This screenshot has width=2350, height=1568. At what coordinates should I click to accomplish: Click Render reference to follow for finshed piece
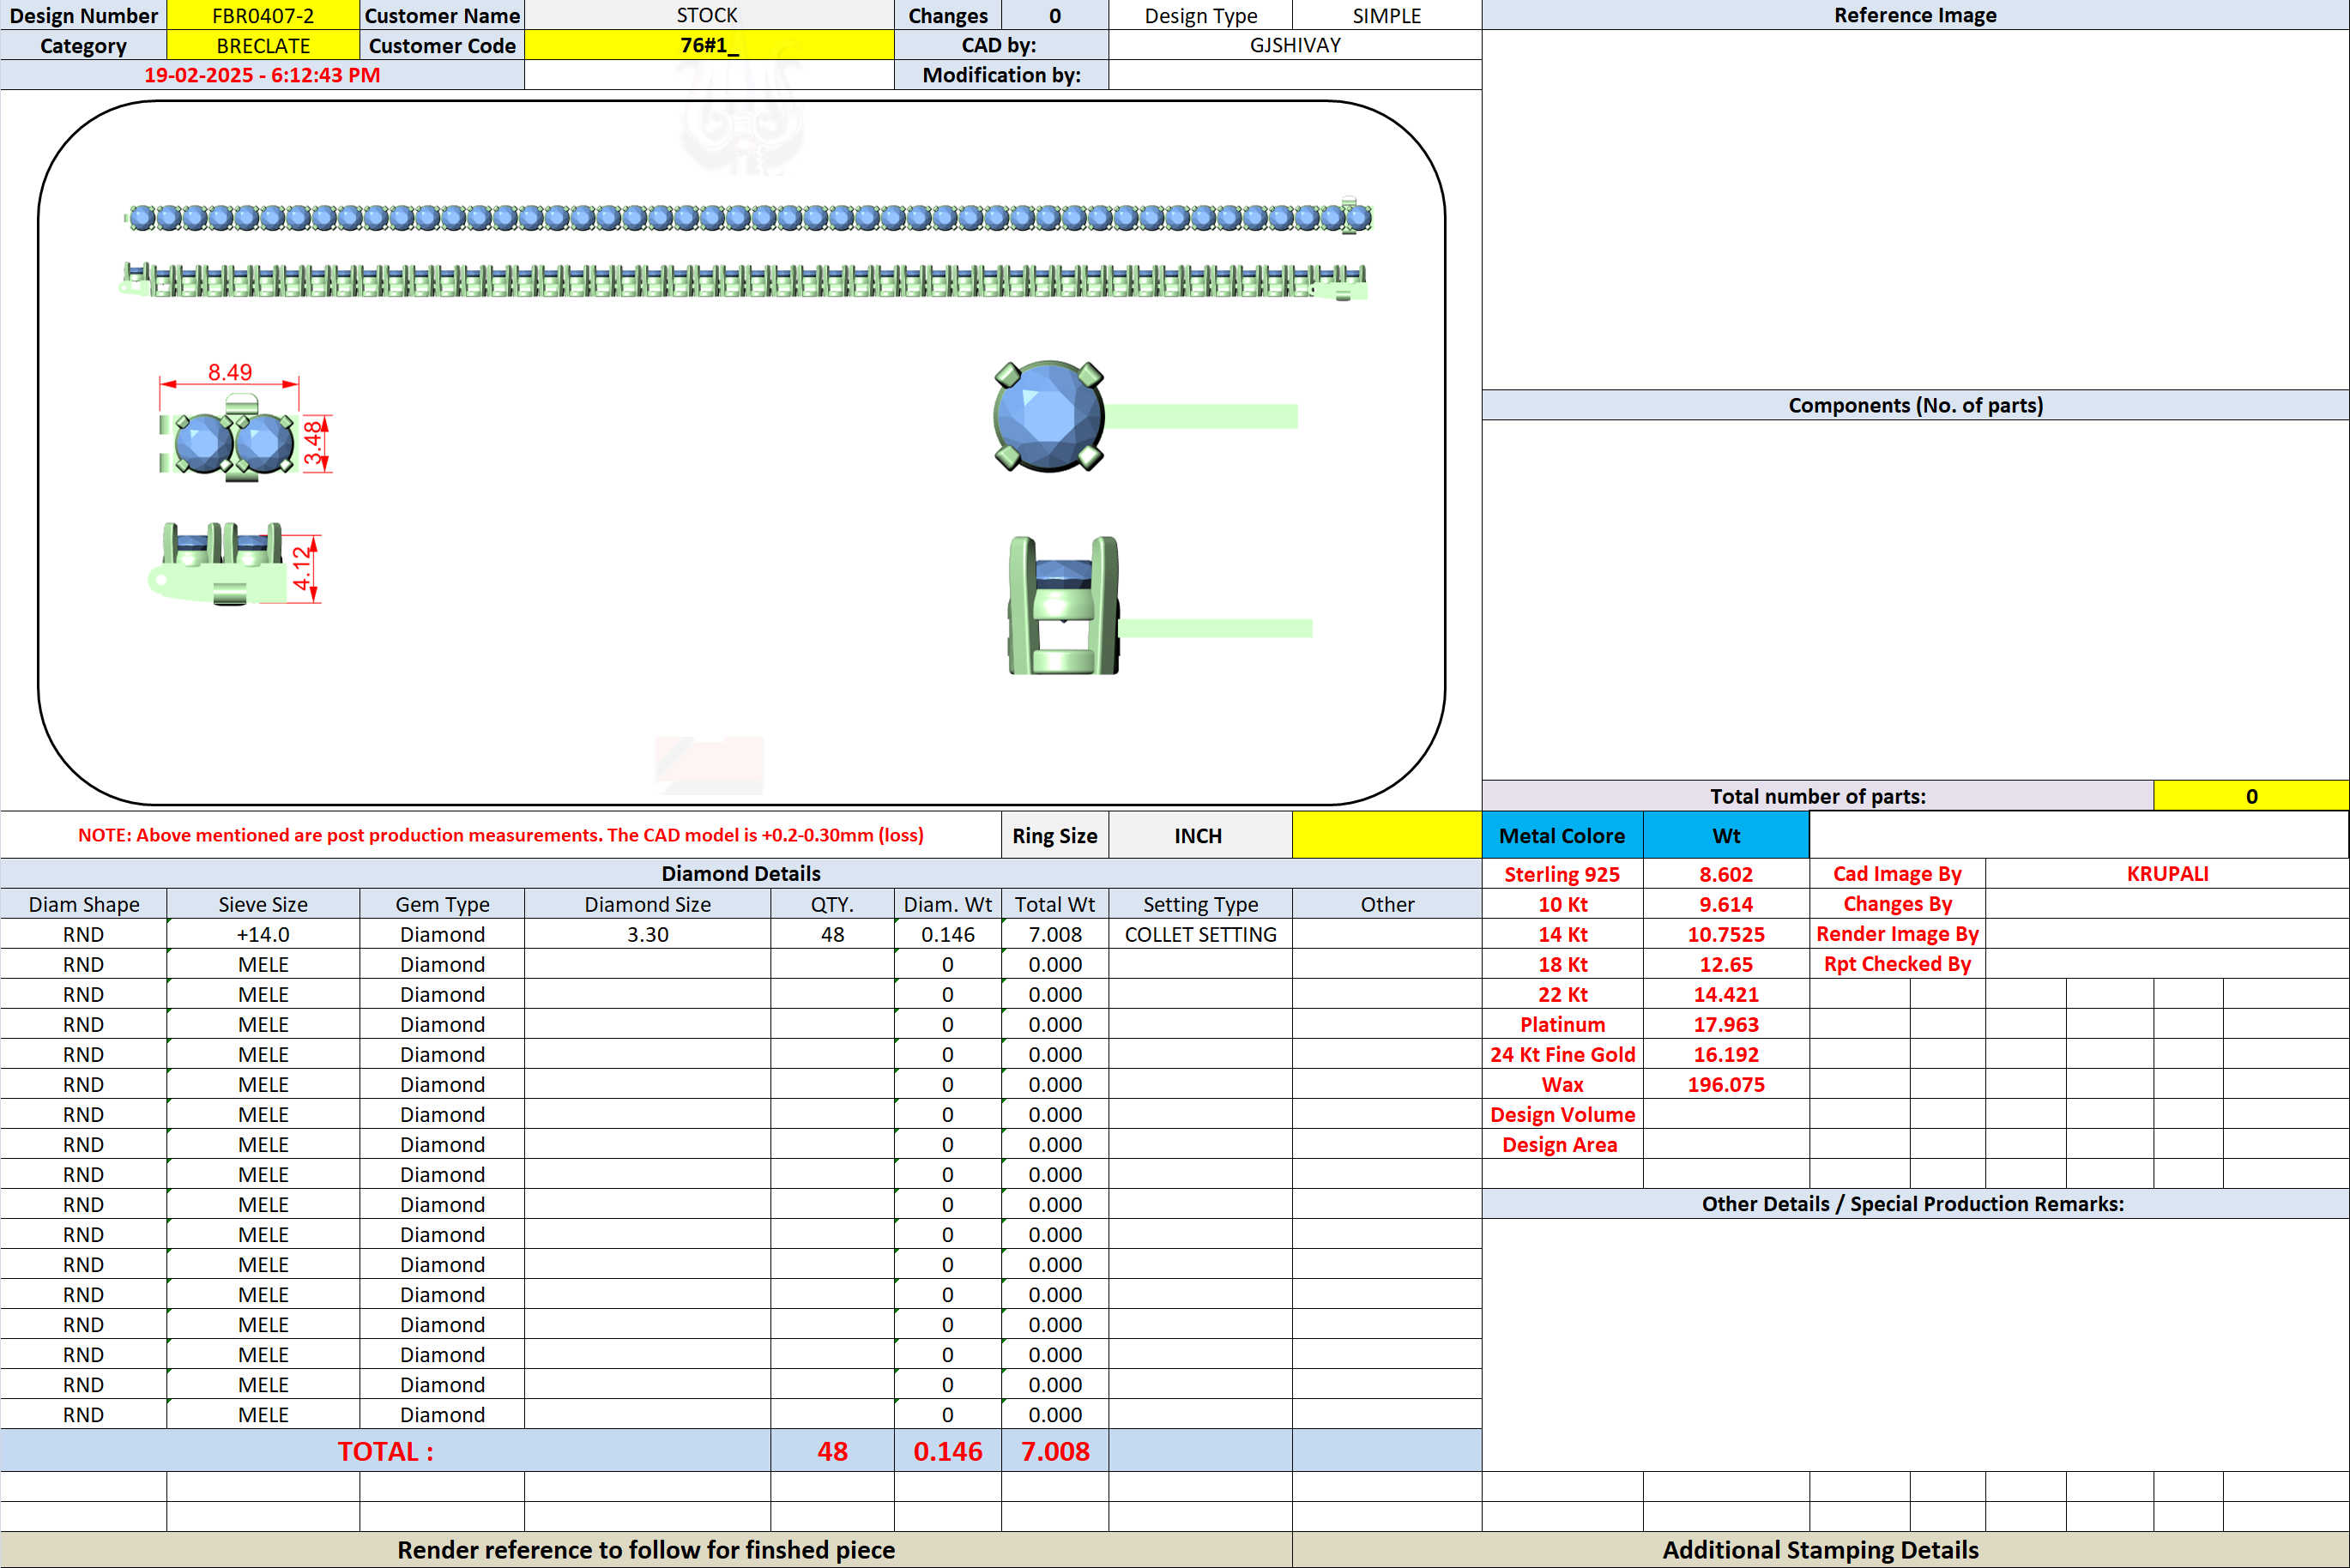point(646,1549)
